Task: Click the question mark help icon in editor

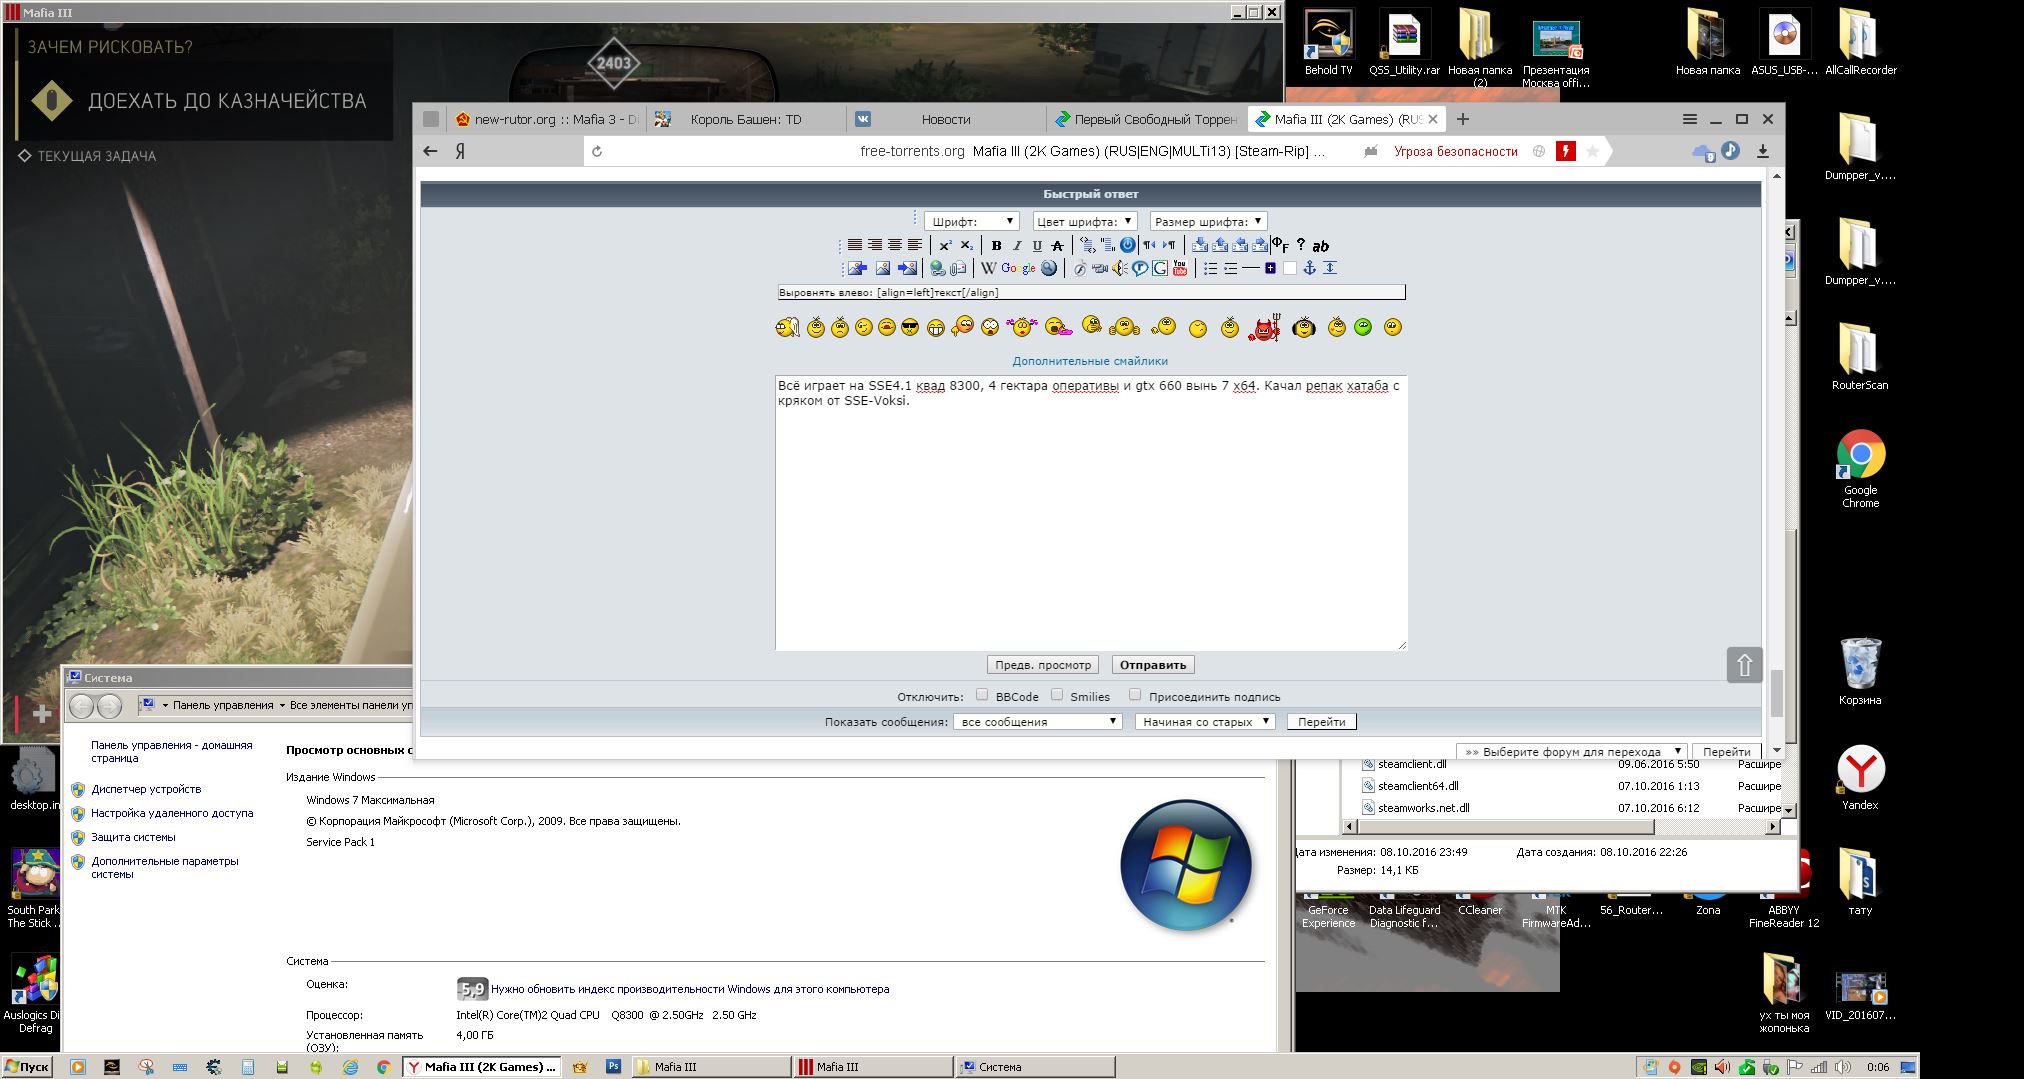Action: [1300, 245]
